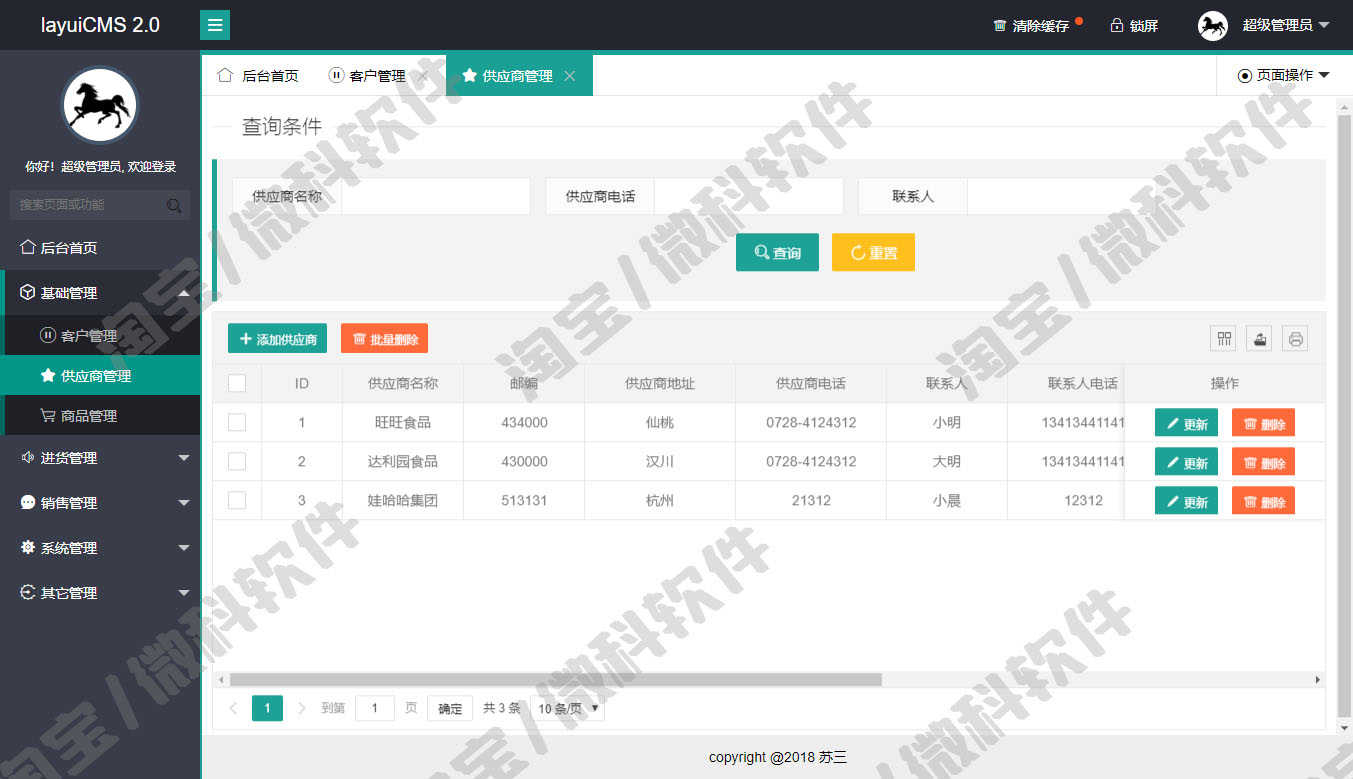1353x779 pixels.
Task: Click the clear cache trash icon
Action: point(1000,26)
